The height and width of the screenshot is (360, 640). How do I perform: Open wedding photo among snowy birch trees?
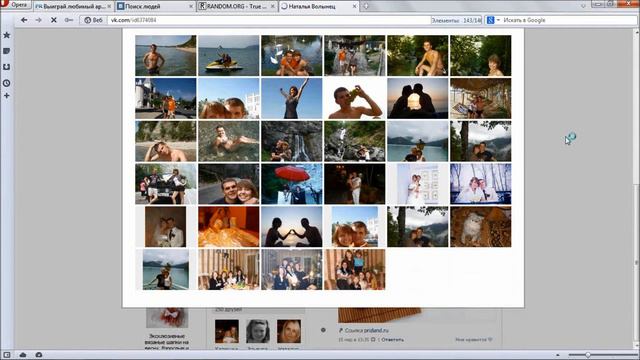click(x=480, y=184)
